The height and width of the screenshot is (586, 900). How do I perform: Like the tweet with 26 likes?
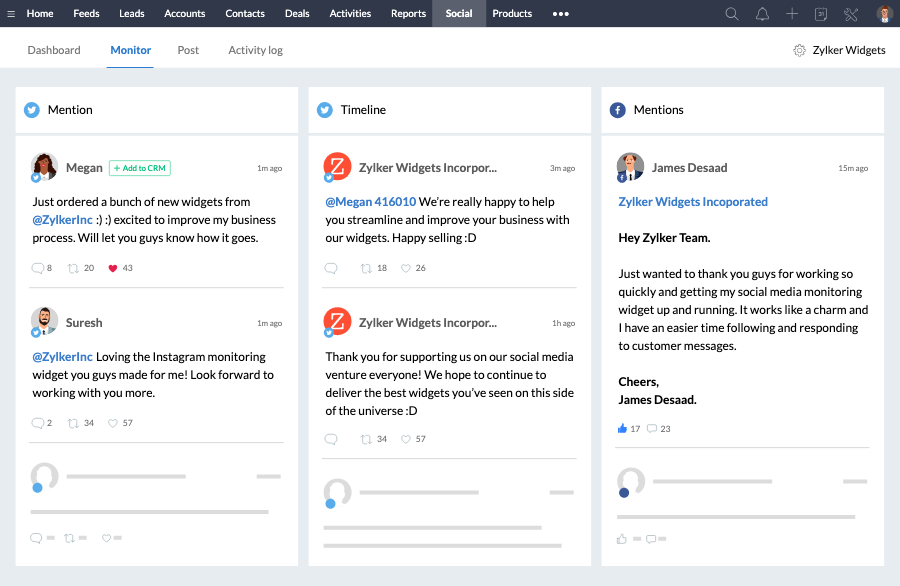[406, 268]
